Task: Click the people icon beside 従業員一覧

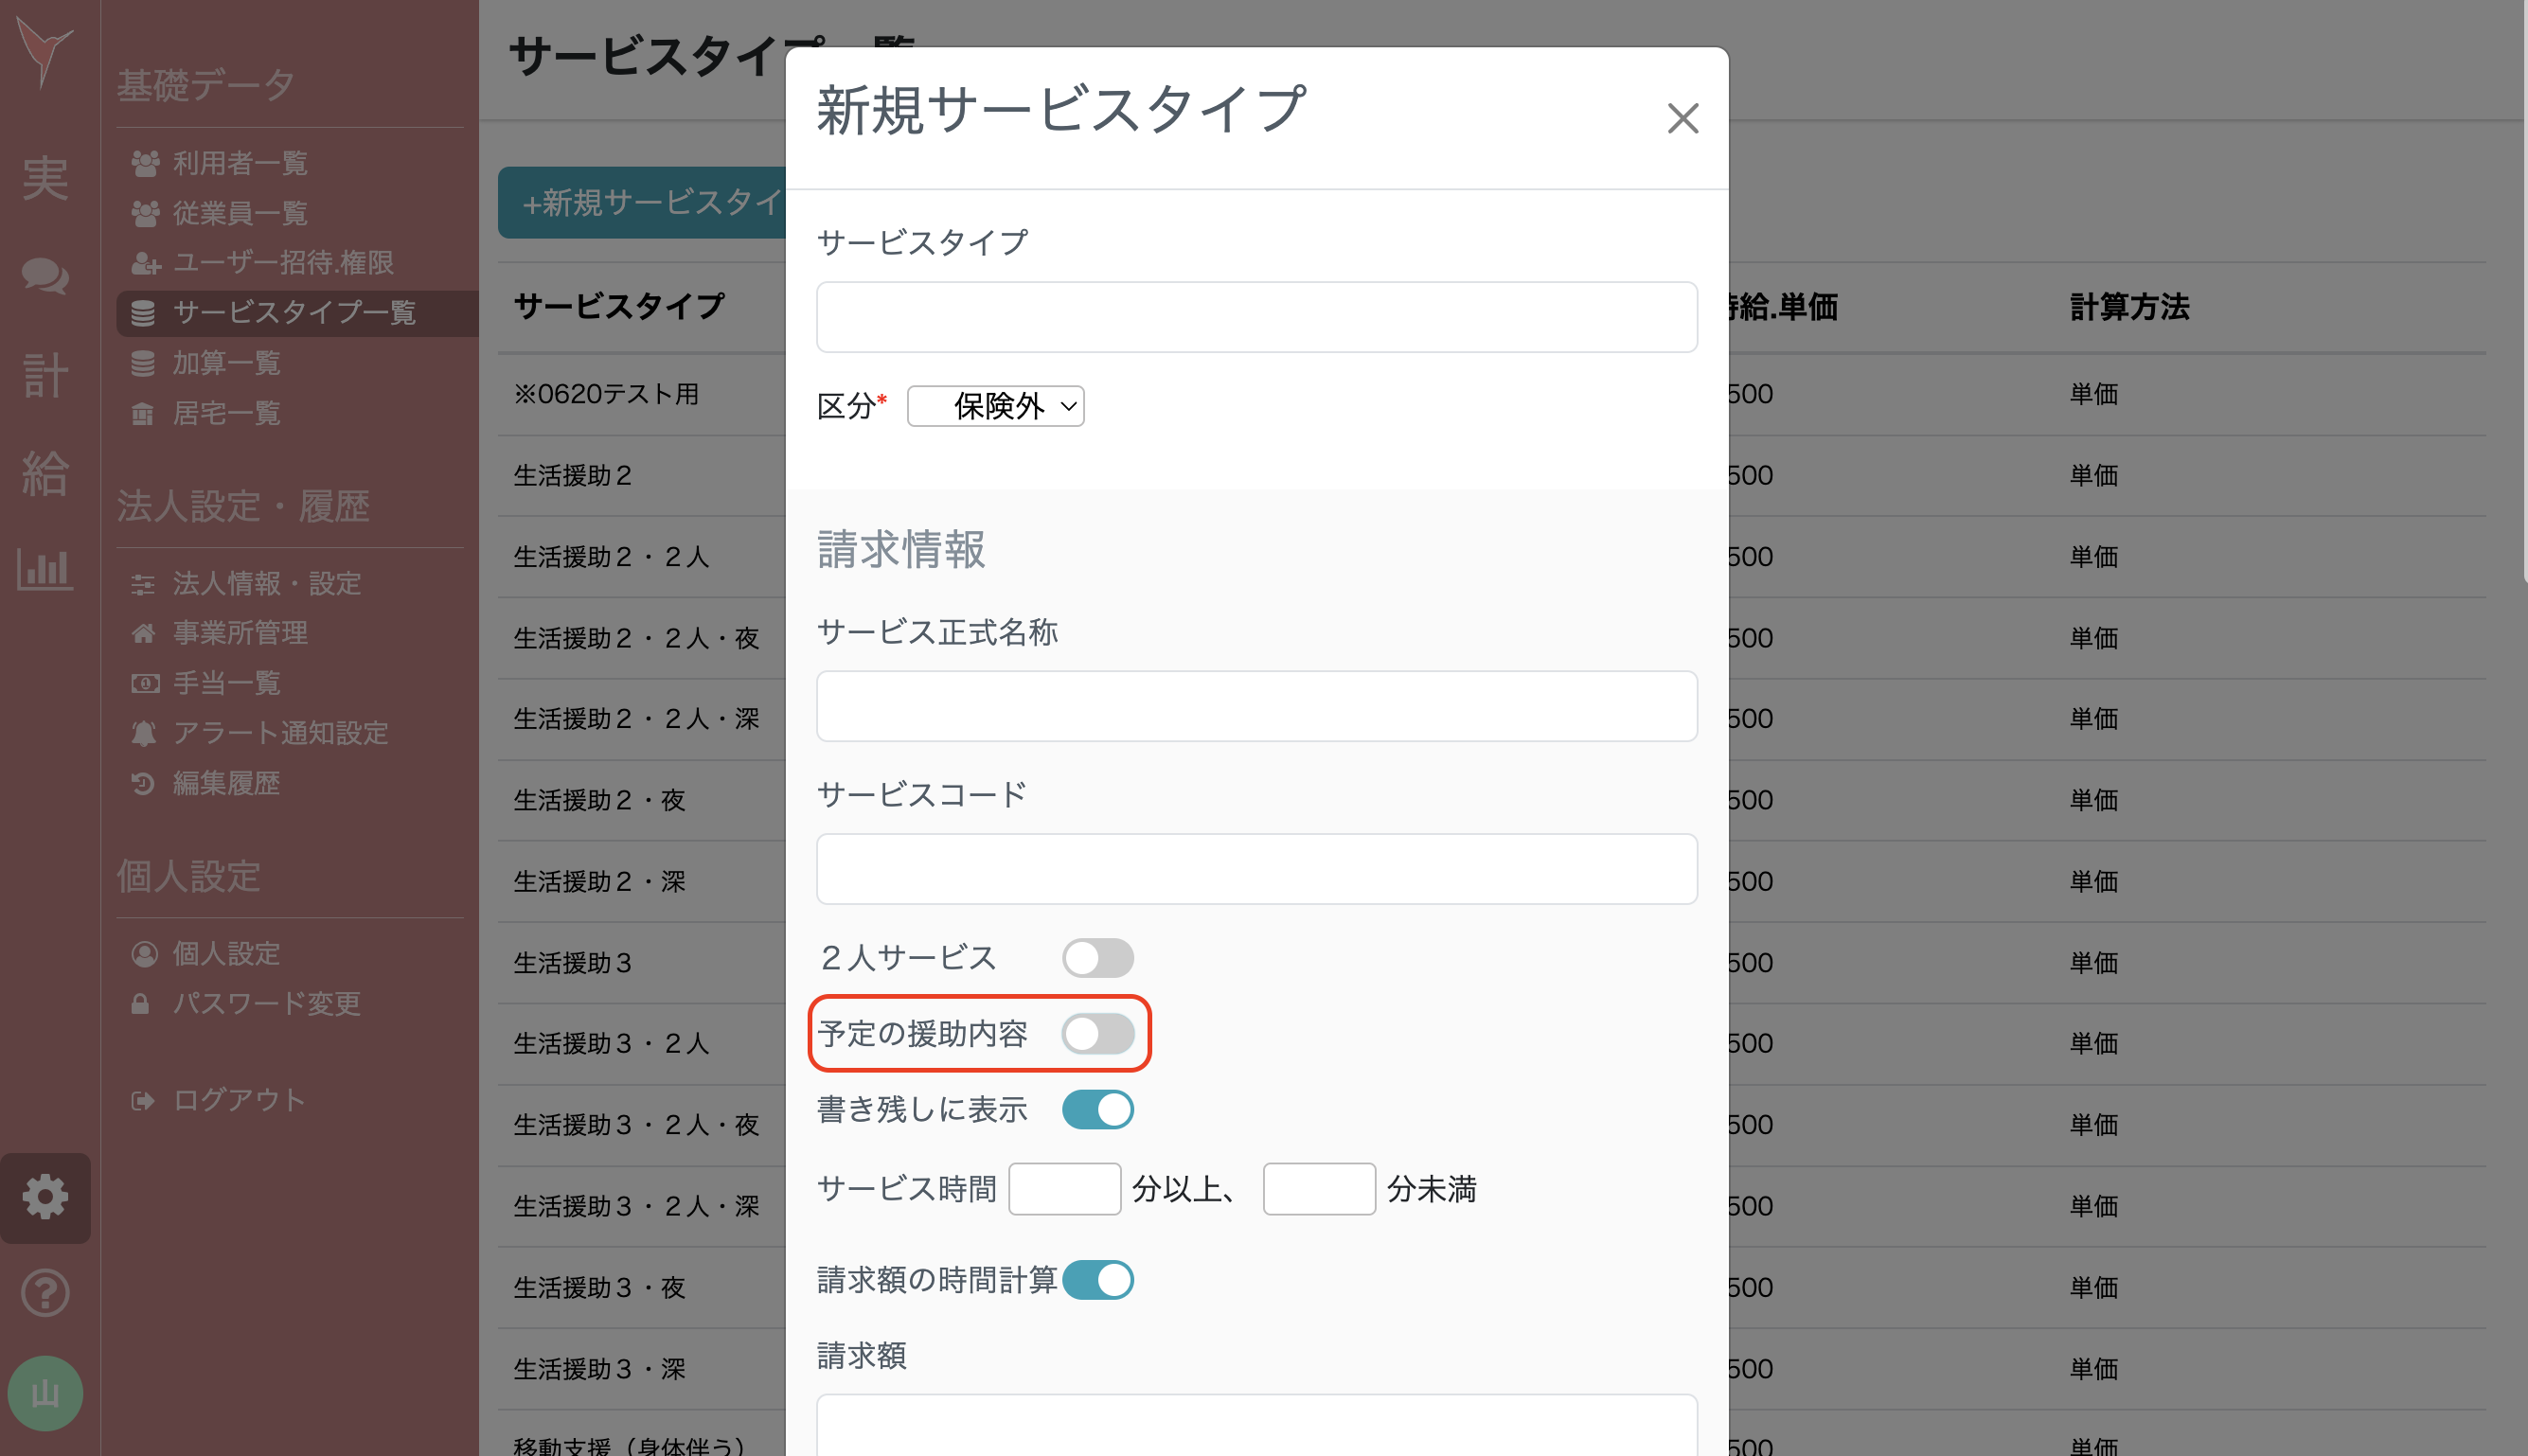Action: coord(145,213)
